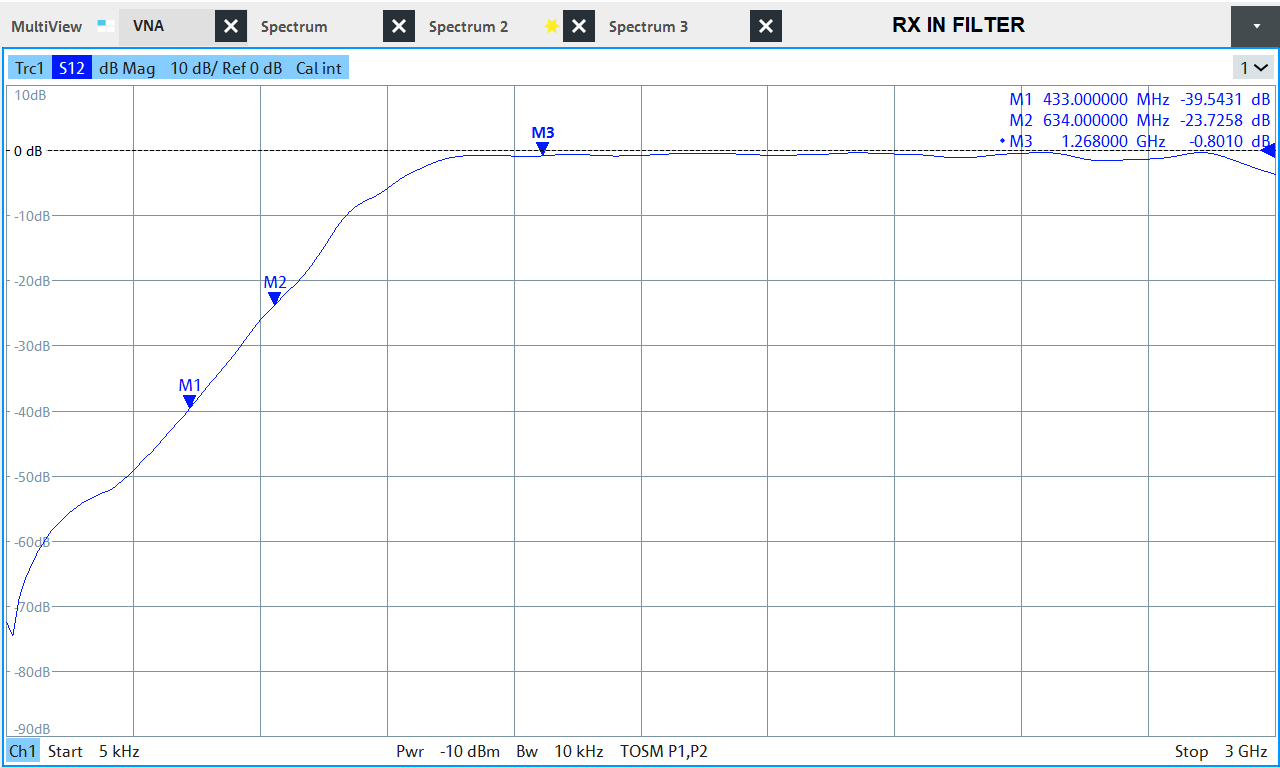Switch to the Spectrum tab
This screenshot has height=768, width=1280.
click(x=293, y=27)
